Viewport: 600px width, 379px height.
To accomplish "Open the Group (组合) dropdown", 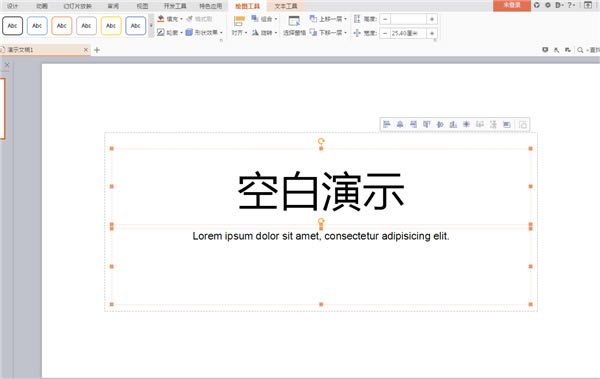I will point(264,19).
